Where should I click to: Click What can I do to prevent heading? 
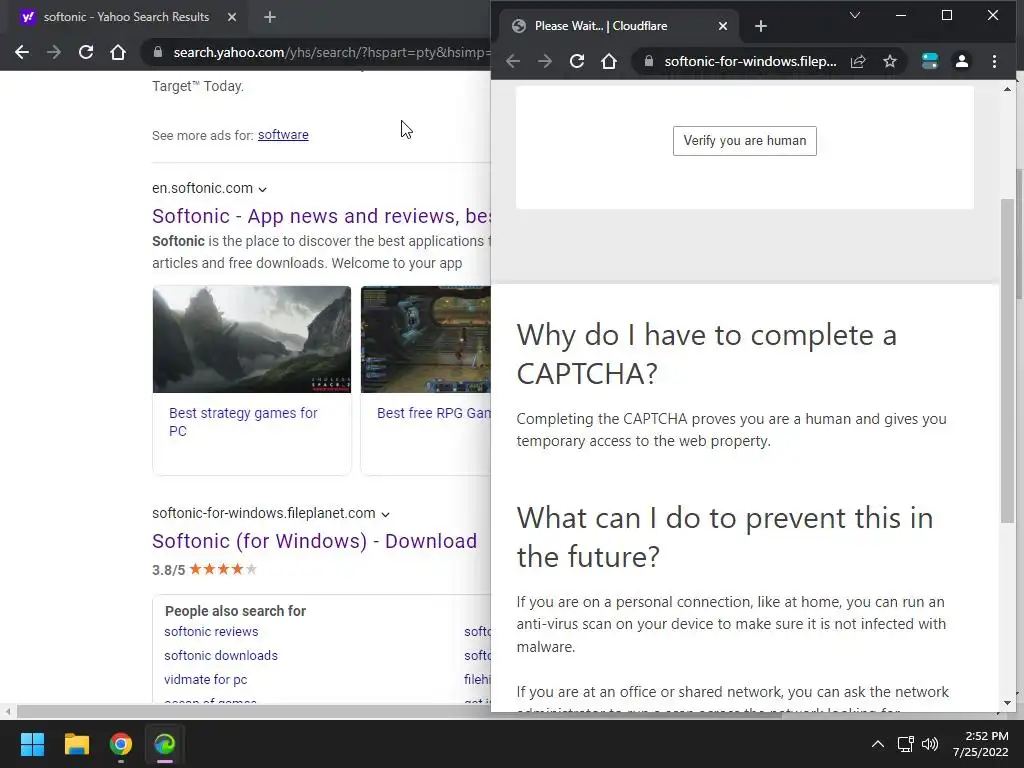pyautogui.click(x=725, y=537)
